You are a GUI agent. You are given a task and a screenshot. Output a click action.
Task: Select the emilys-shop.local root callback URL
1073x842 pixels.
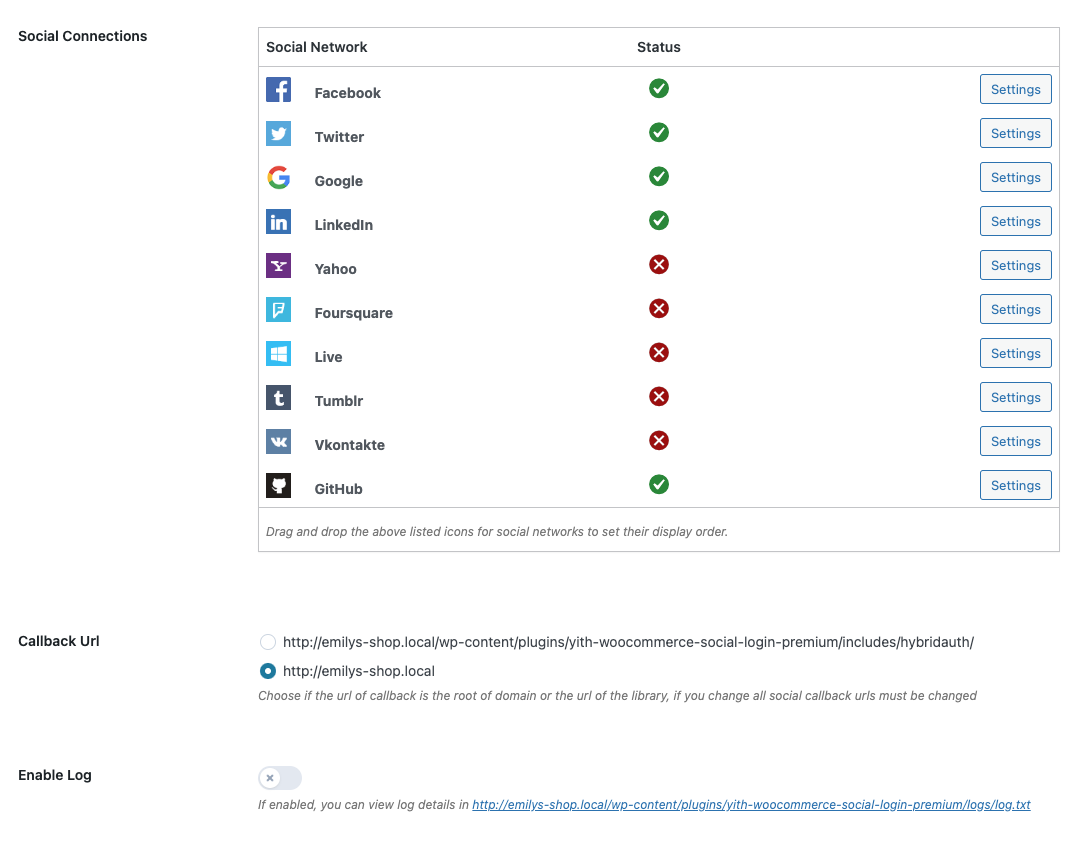tap(268, 671)
